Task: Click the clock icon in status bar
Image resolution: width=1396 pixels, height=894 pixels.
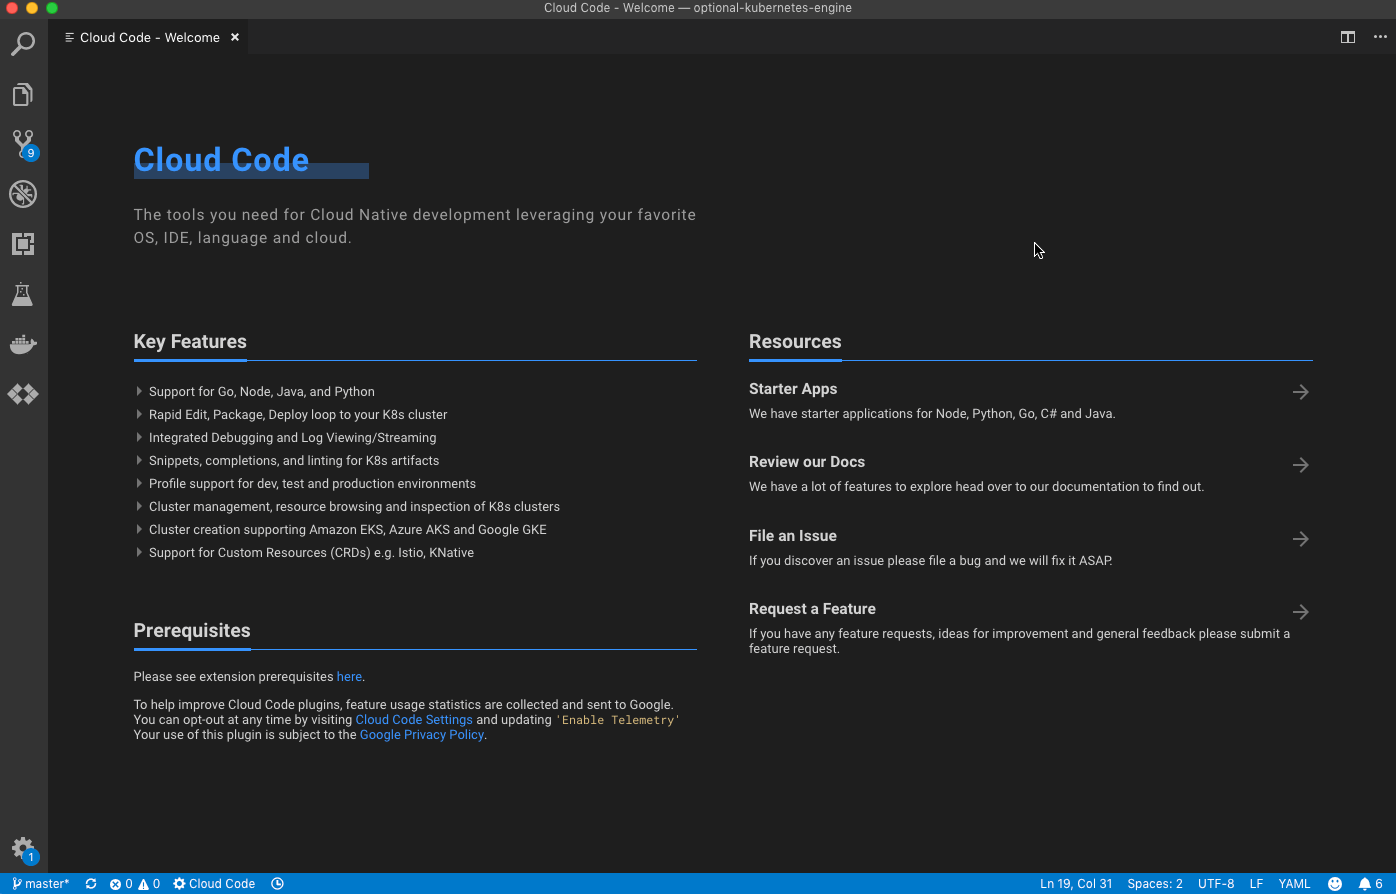Action: [x=278, y=884]
